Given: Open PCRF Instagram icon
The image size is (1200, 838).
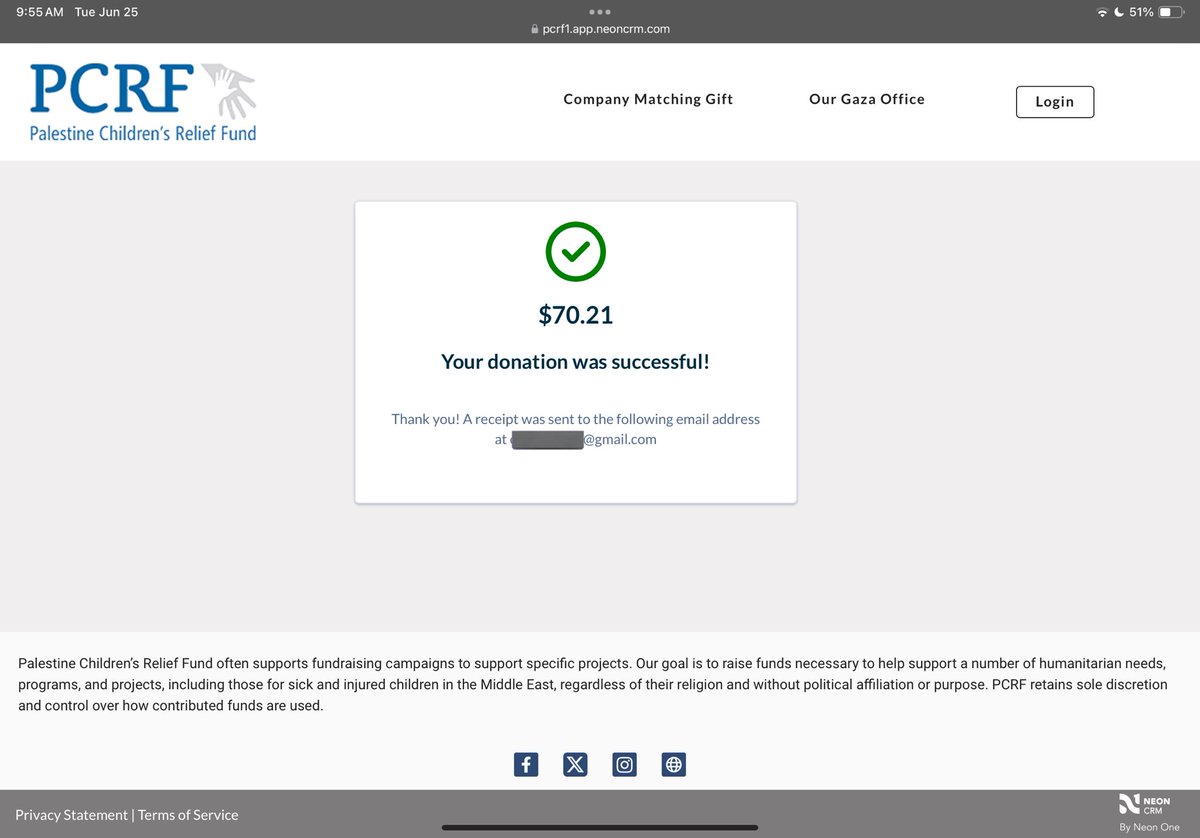Looking at the screenshot, I should tap(625, 765).
